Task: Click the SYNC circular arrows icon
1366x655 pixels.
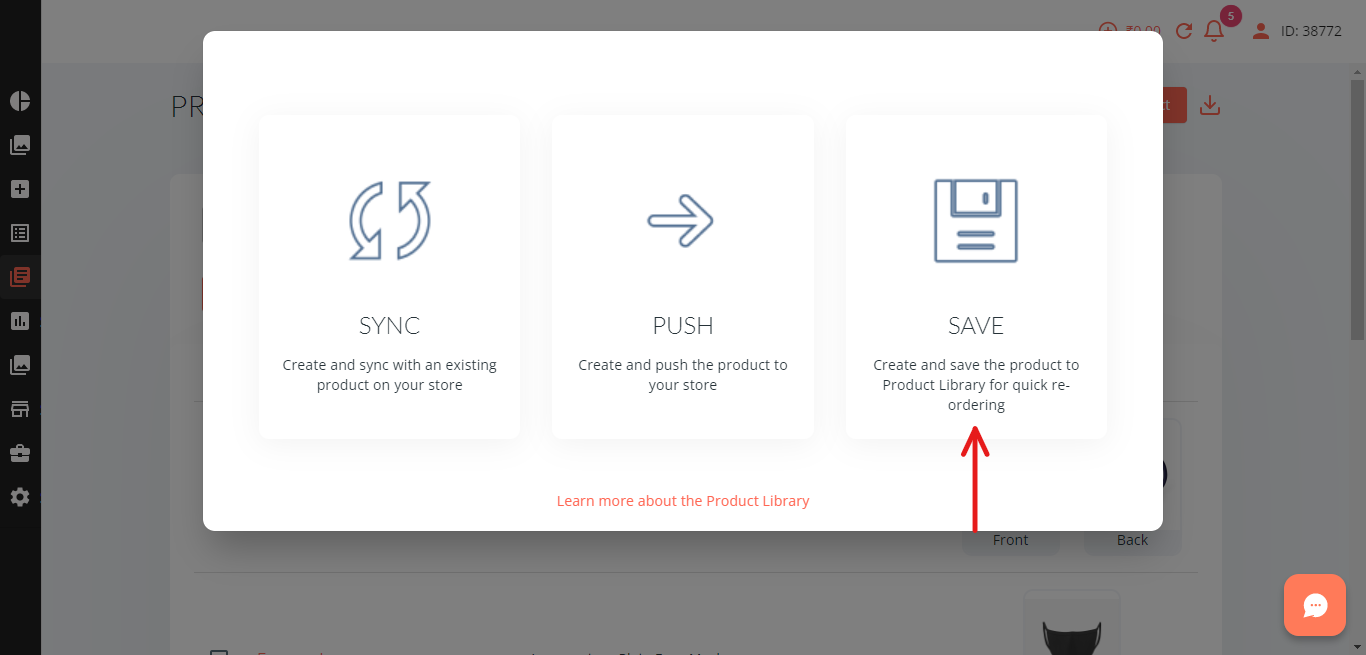Action: tap(390, 221)
